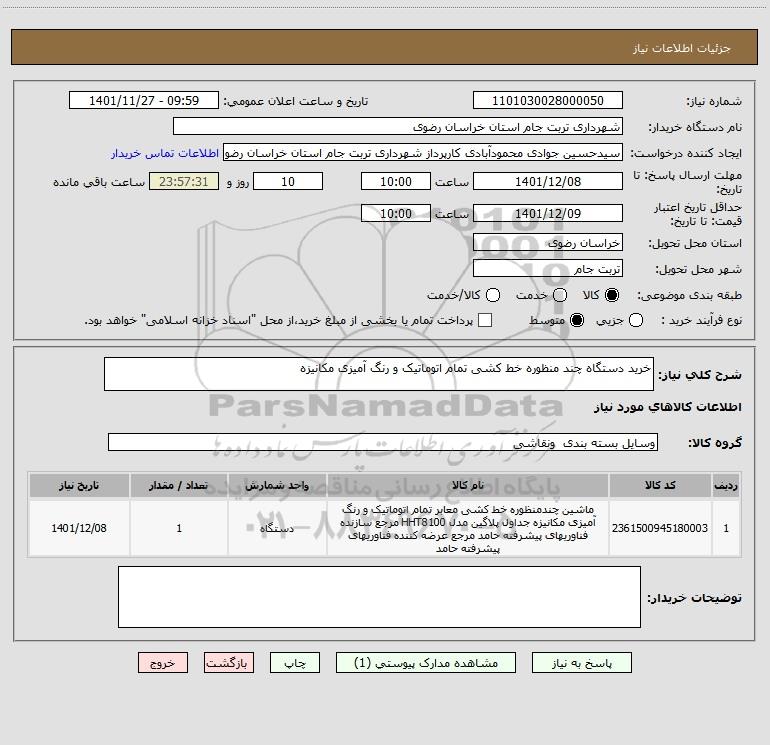770x745 pixels.
Task: Click the ساعت باقی مانده label
Action: [x=99, y=182]
